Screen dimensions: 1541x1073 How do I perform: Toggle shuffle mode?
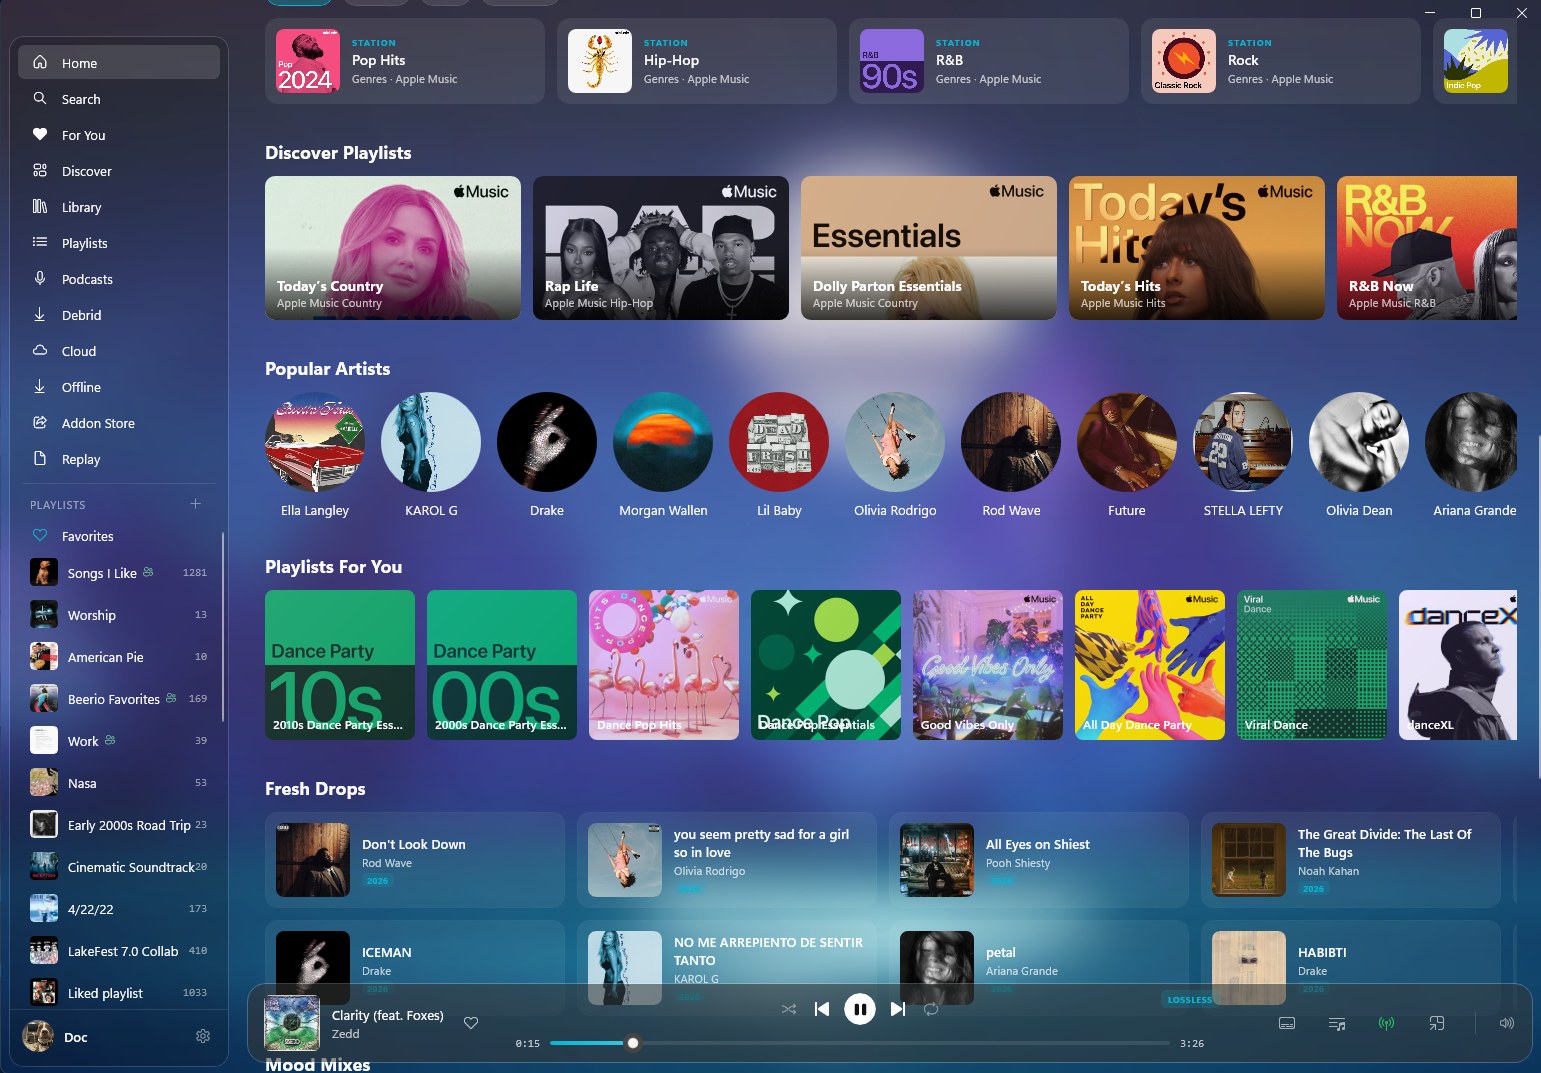789,1009
